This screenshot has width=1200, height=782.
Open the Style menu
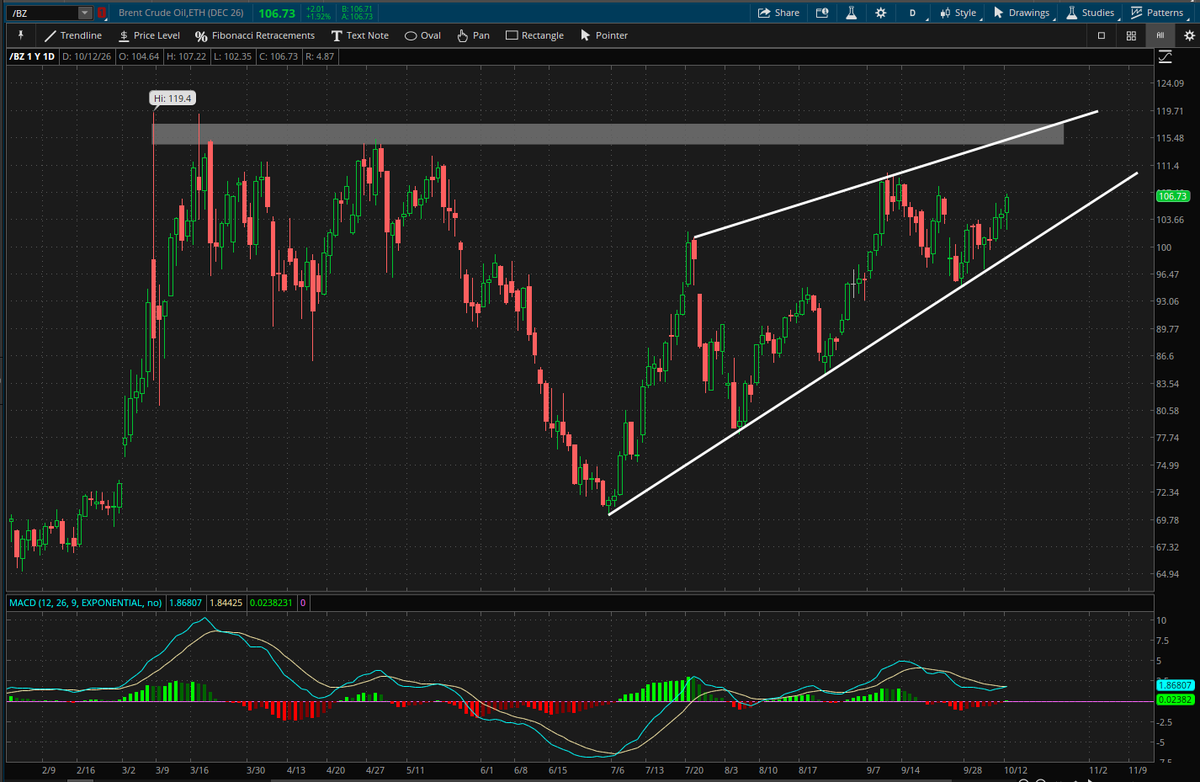958,13
